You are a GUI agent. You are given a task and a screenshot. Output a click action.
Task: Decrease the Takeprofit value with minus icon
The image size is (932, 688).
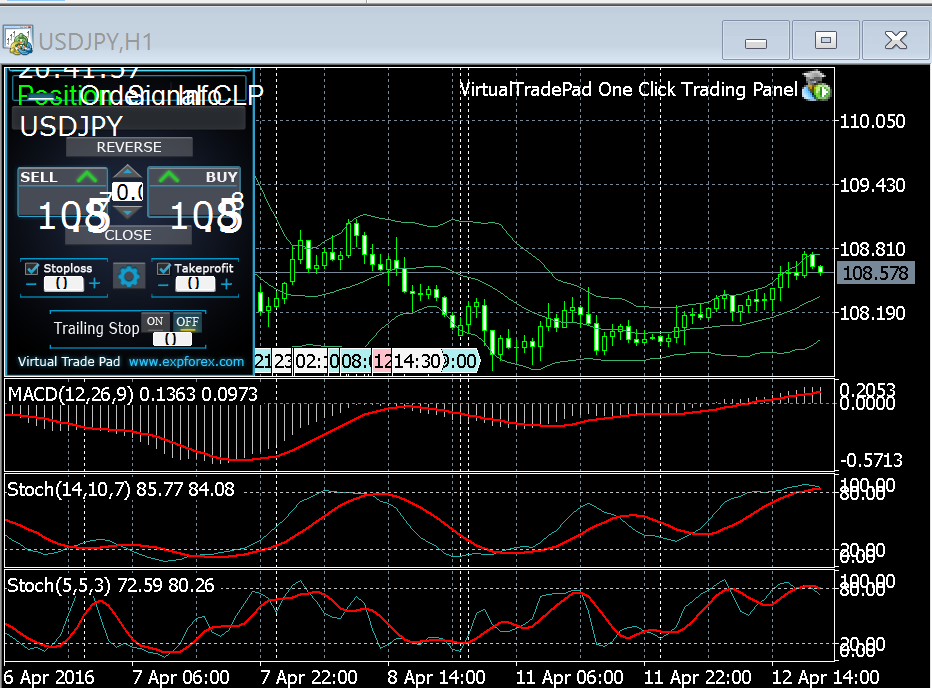(162, 284)
